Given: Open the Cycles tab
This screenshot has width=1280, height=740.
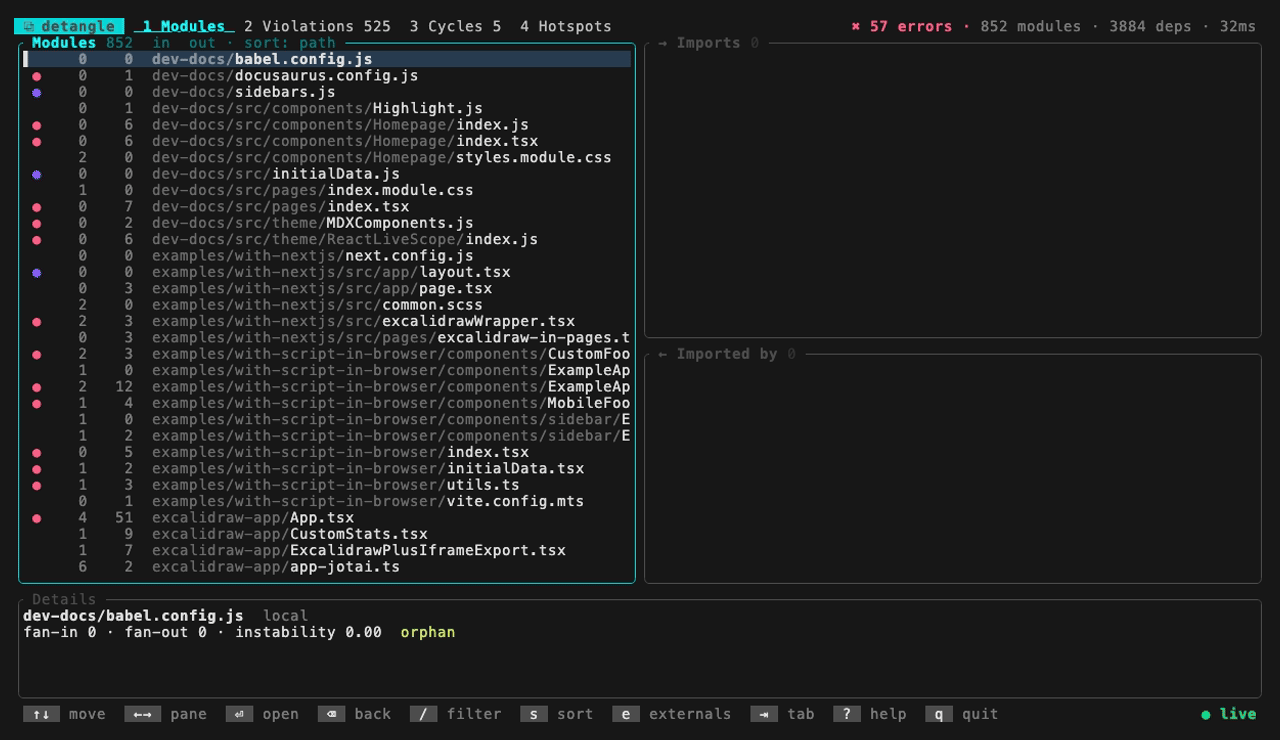Looking at the screenshot, I should (x=455, y=27).
